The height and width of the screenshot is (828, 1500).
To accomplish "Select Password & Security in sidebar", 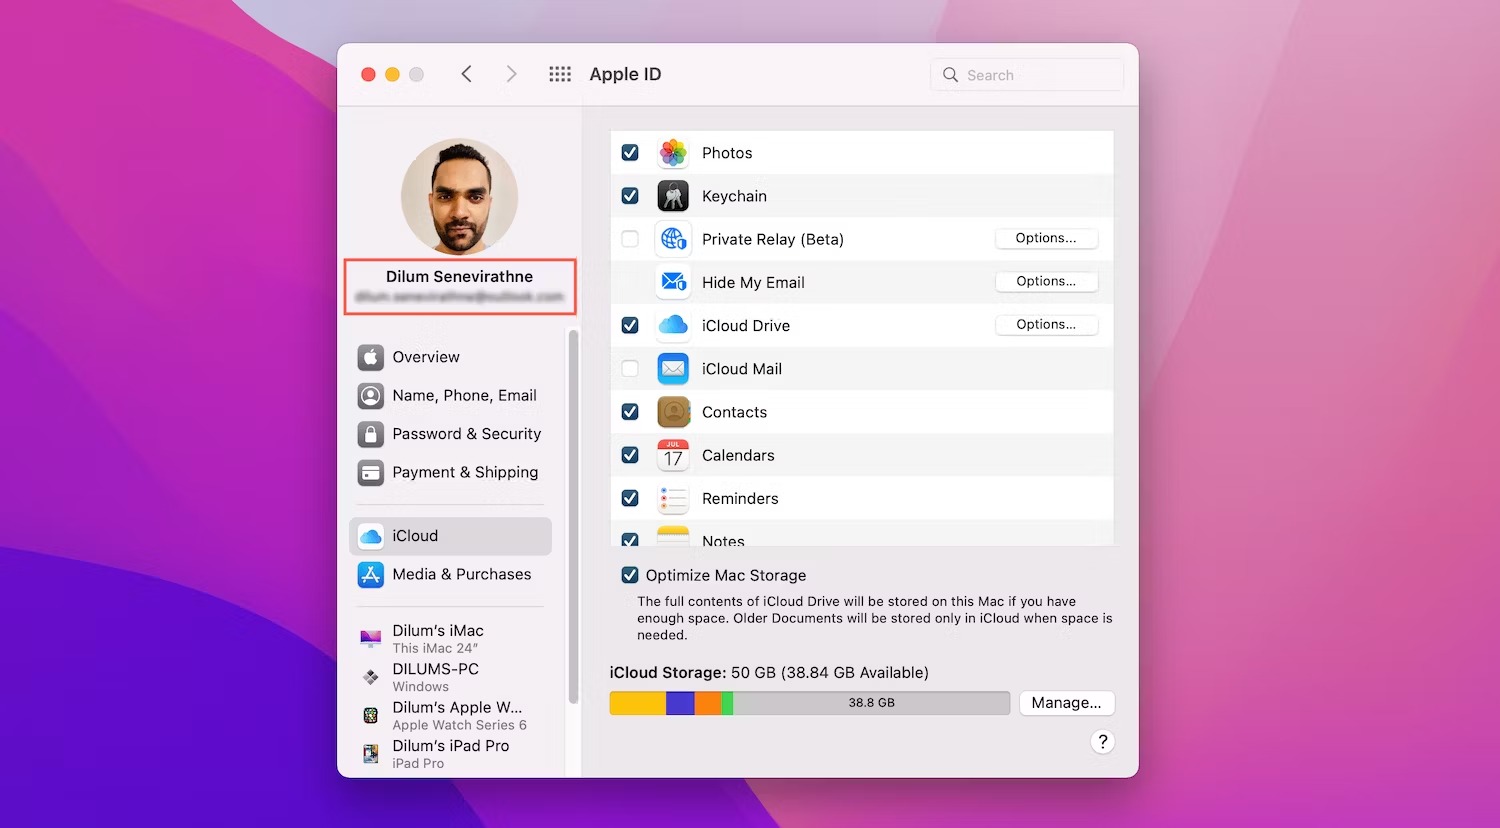I will click(466, 434).
